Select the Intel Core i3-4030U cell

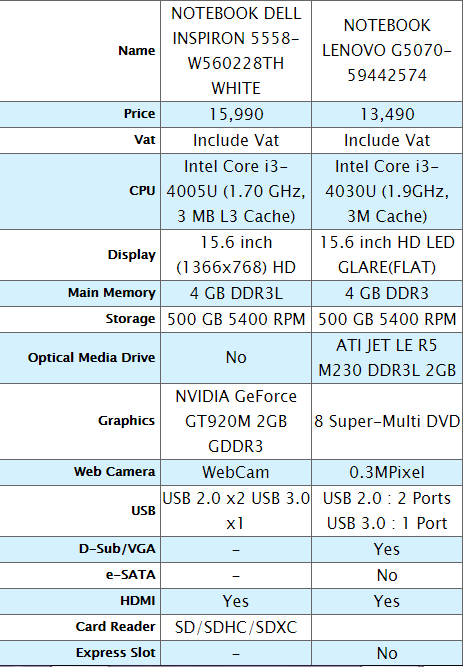[x=387, y=191]
